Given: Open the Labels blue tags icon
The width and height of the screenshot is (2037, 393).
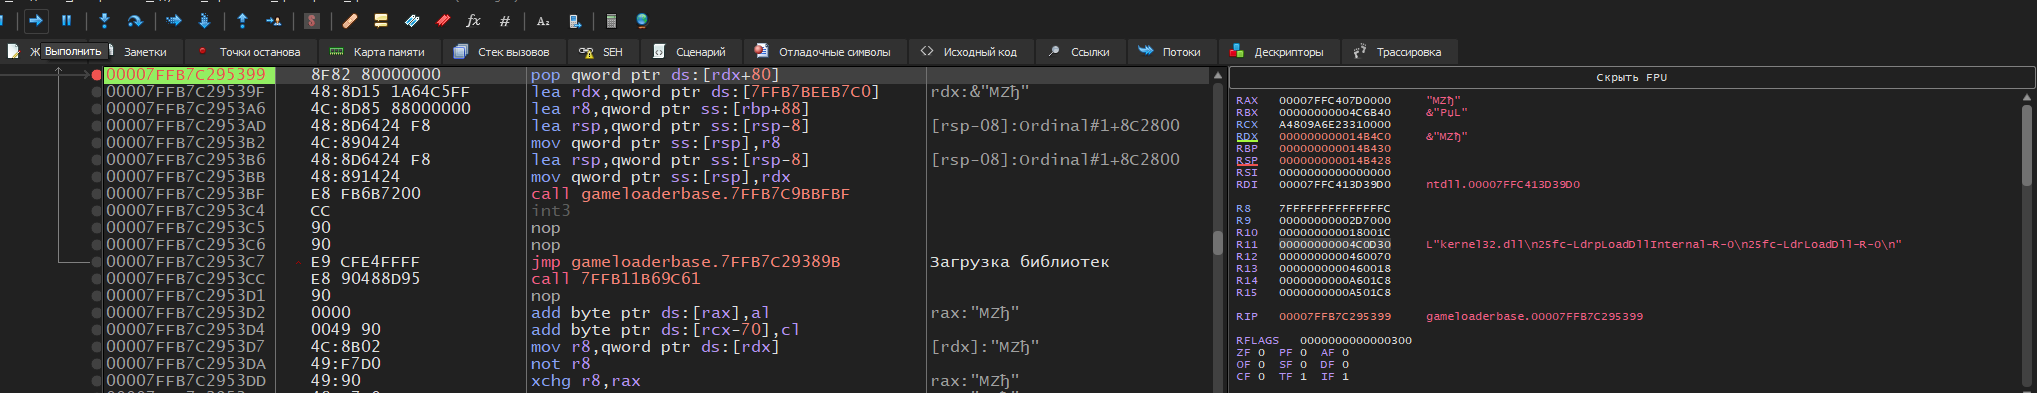Looking at the screenshot, I should 412,20.
